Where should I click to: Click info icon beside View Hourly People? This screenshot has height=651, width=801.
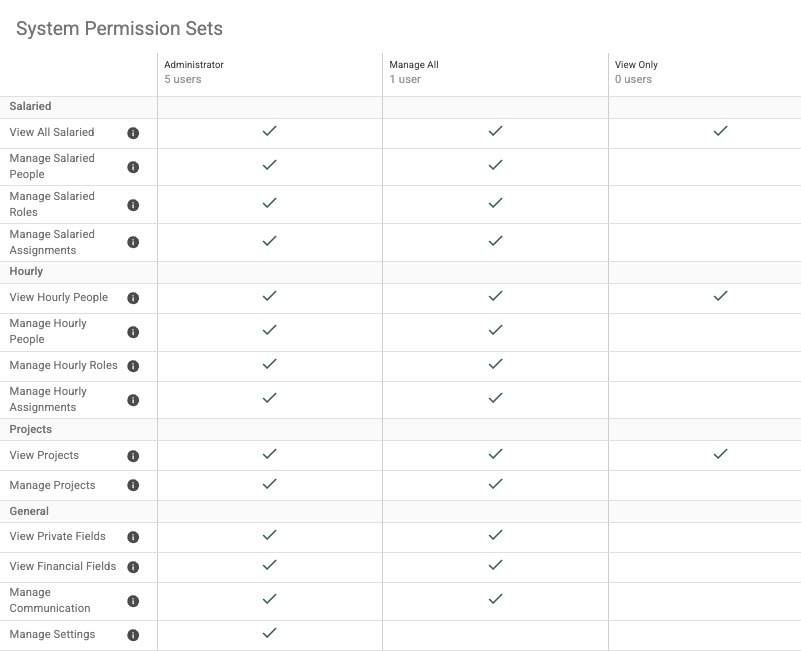click(133, 298)
